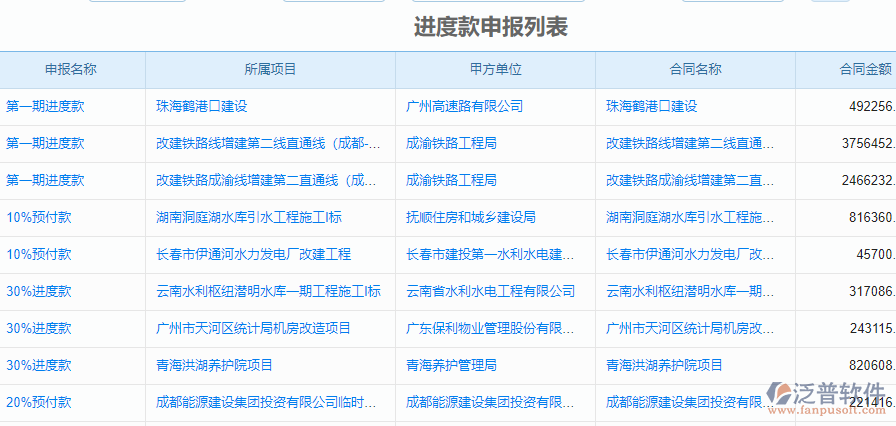
Task: Open 青海洪湖养护院项目 in the 合同名称 column
Action: coord(665,365)
